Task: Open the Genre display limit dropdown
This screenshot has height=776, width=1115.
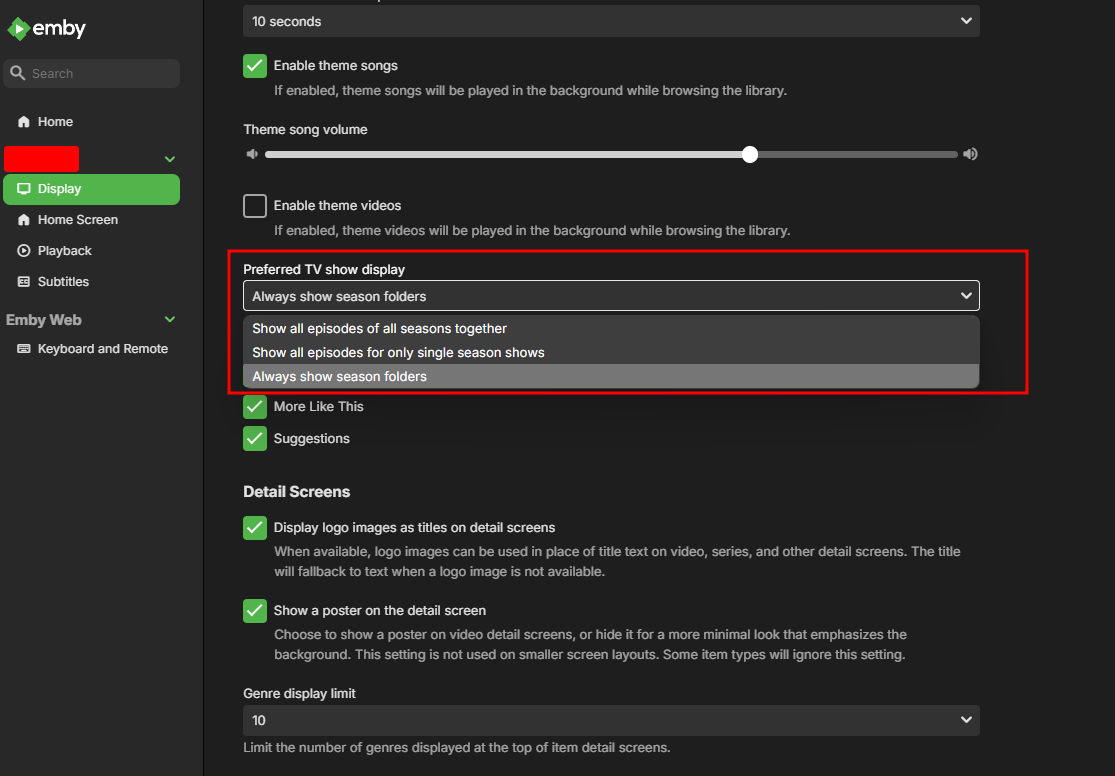Action: click(x=611, y=720)
